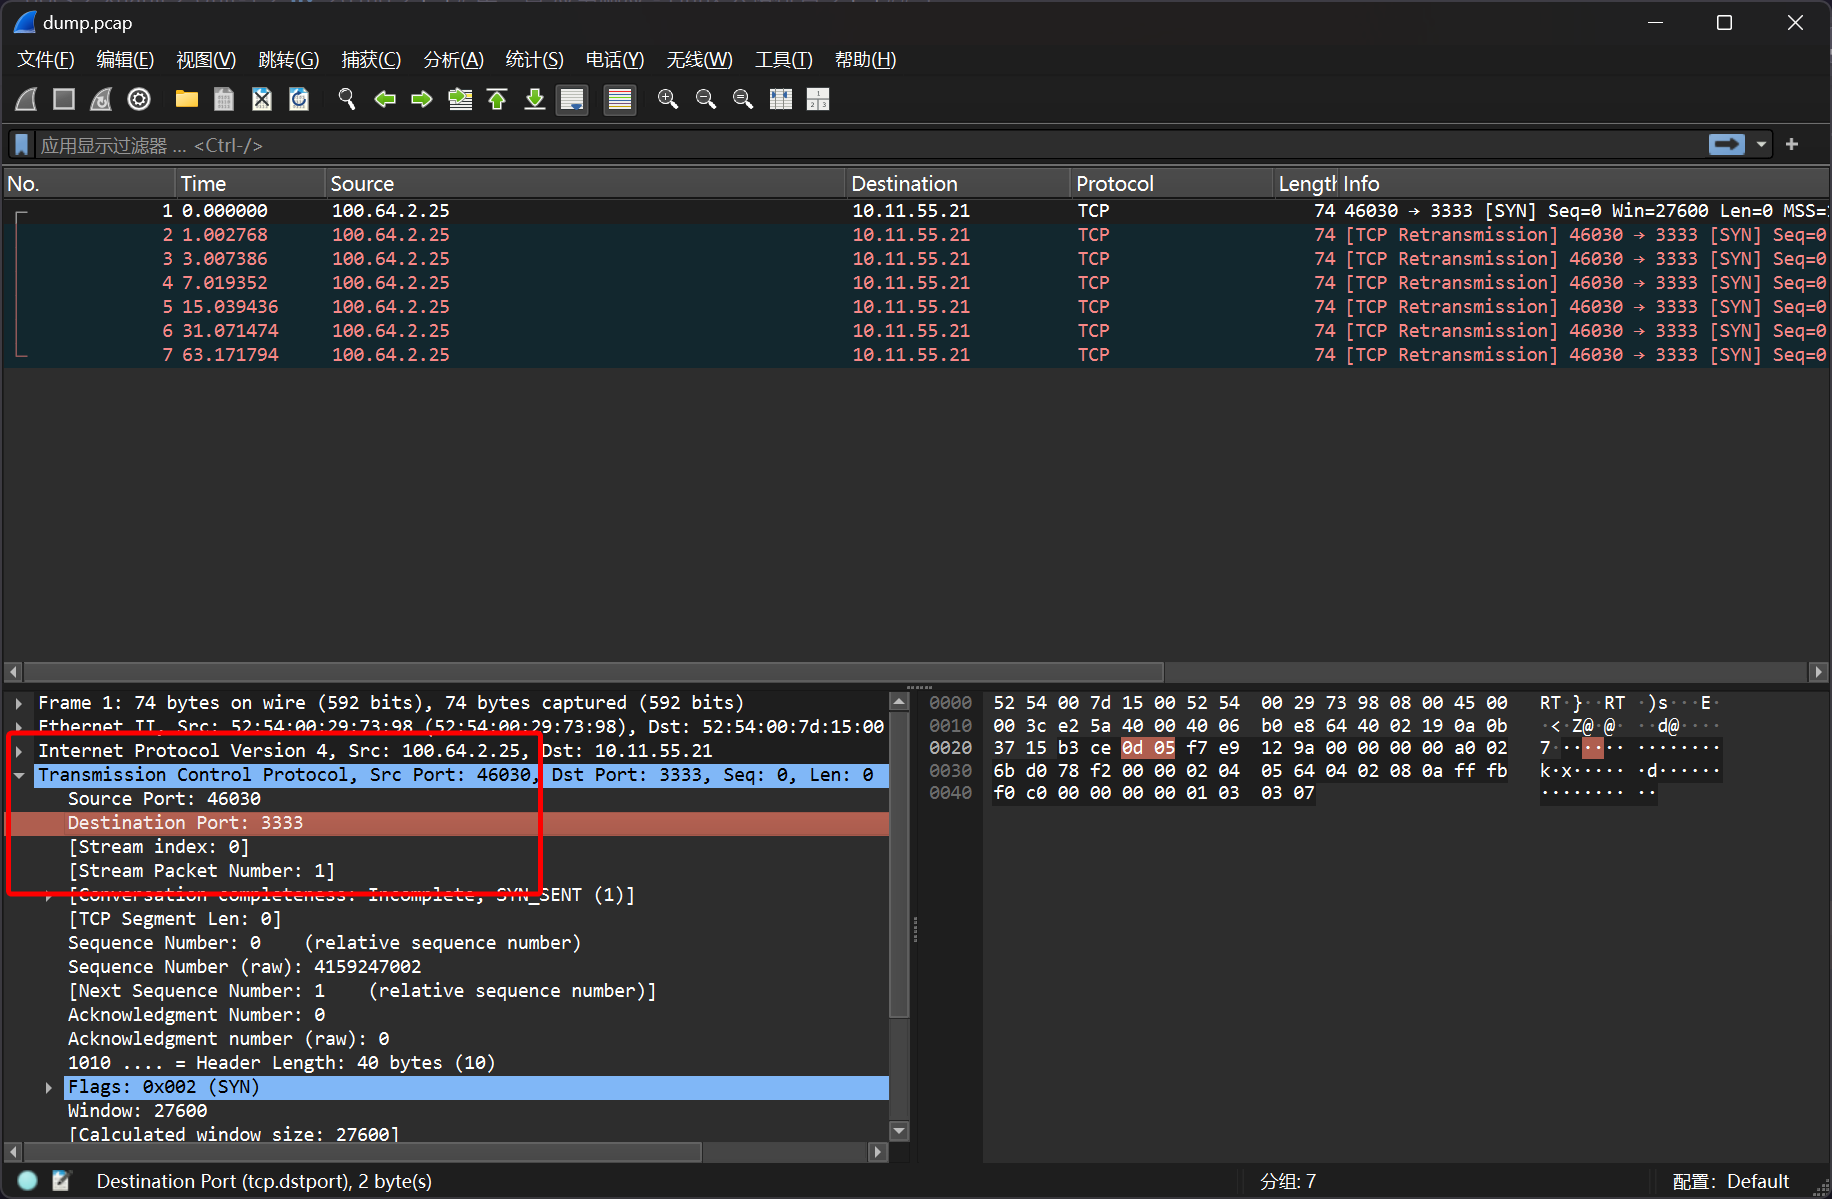Open a capture file folder icon

pyautogui.click(x=187, y=99)
